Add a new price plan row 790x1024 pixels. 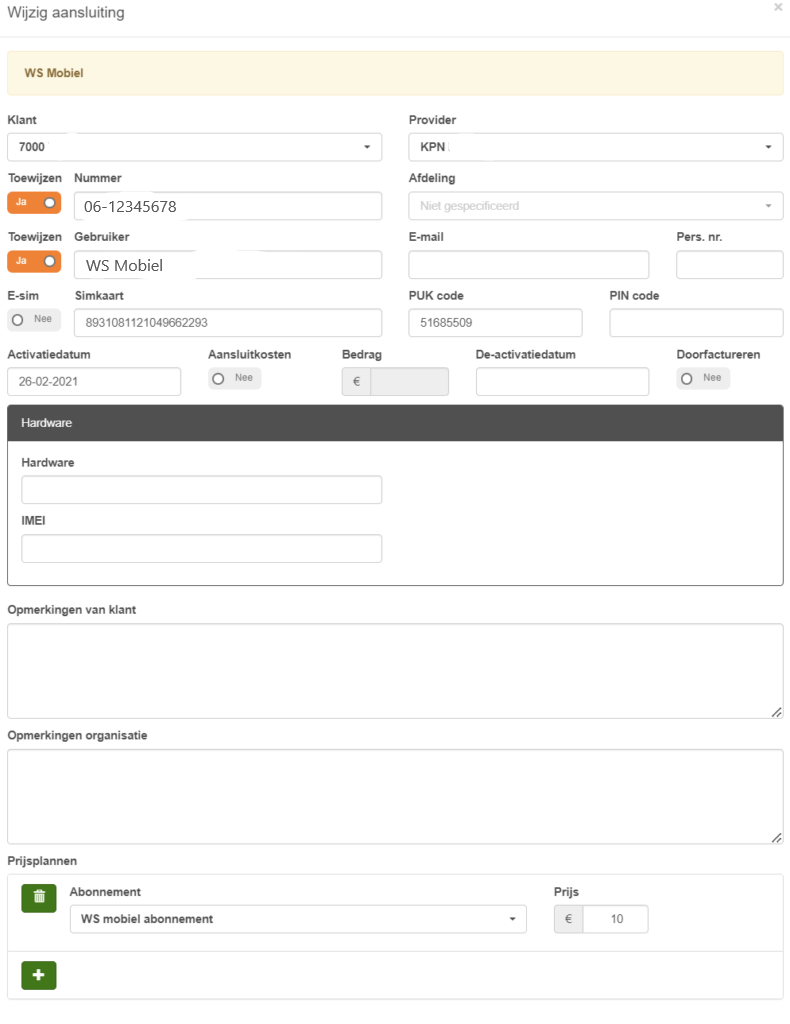point(39,975)
